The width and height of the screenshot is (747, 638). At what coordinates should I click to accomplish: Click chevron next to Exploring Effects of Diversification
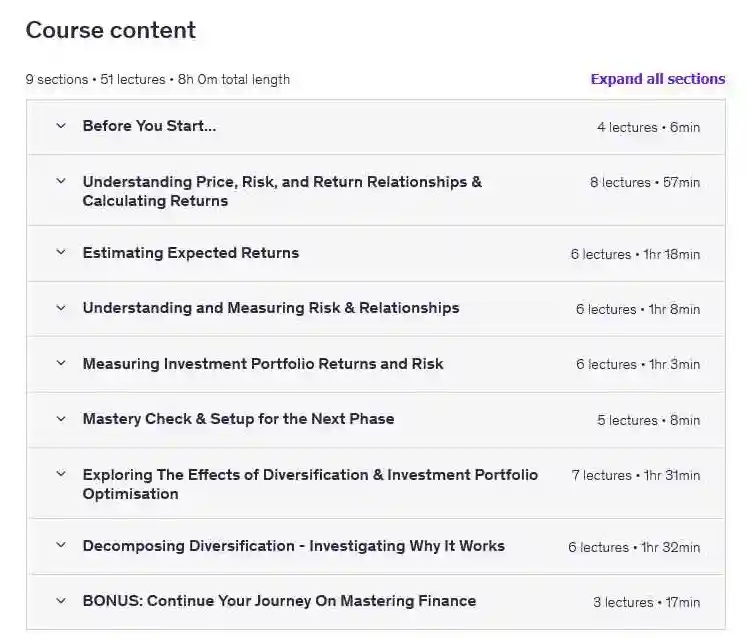point(61,475)
